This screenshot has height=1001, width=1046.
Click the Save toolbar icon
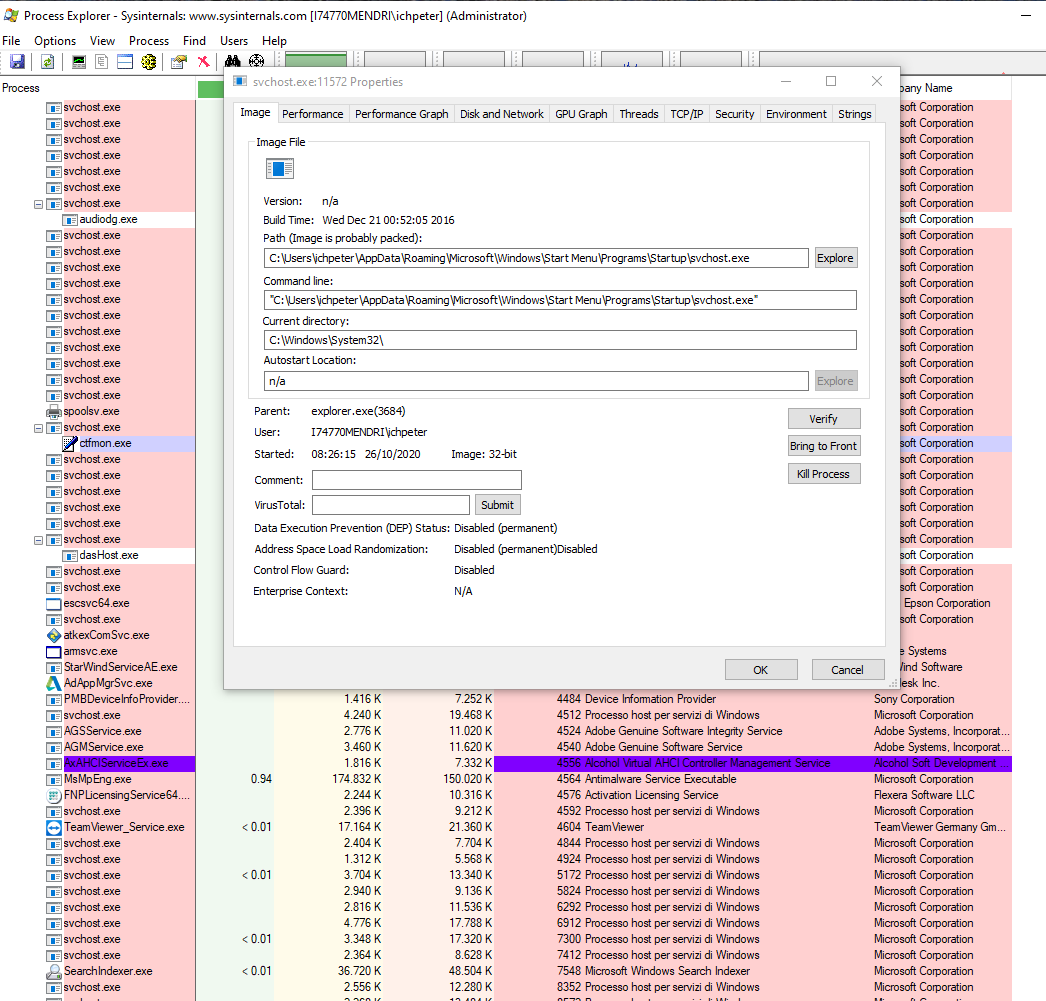click(17, 62)
